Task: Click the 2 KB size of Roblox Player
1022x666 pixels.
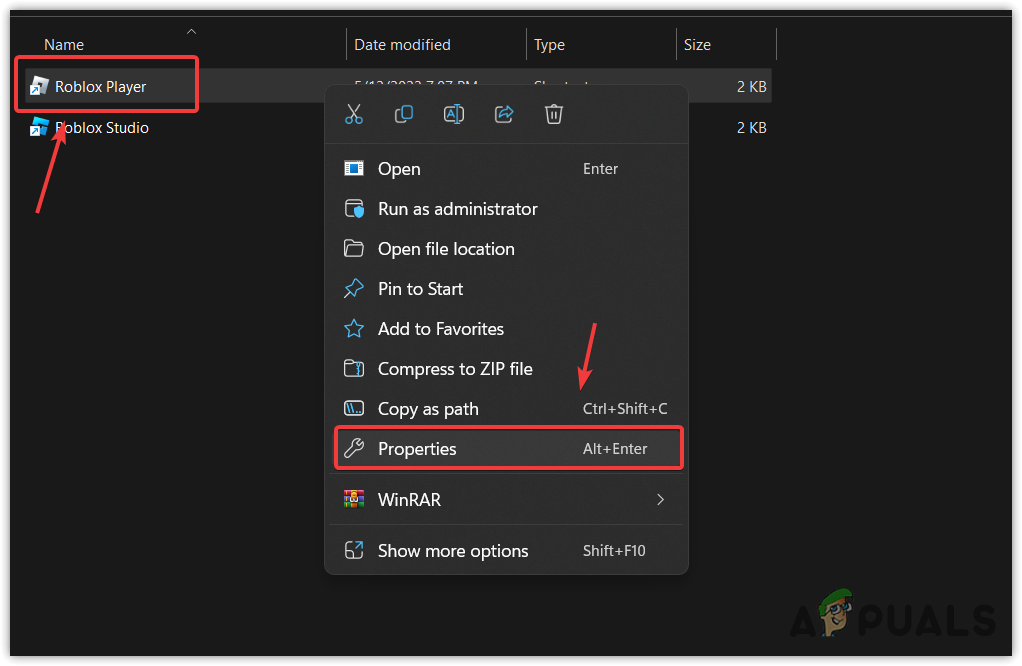Action: click(x=752, y=87)
